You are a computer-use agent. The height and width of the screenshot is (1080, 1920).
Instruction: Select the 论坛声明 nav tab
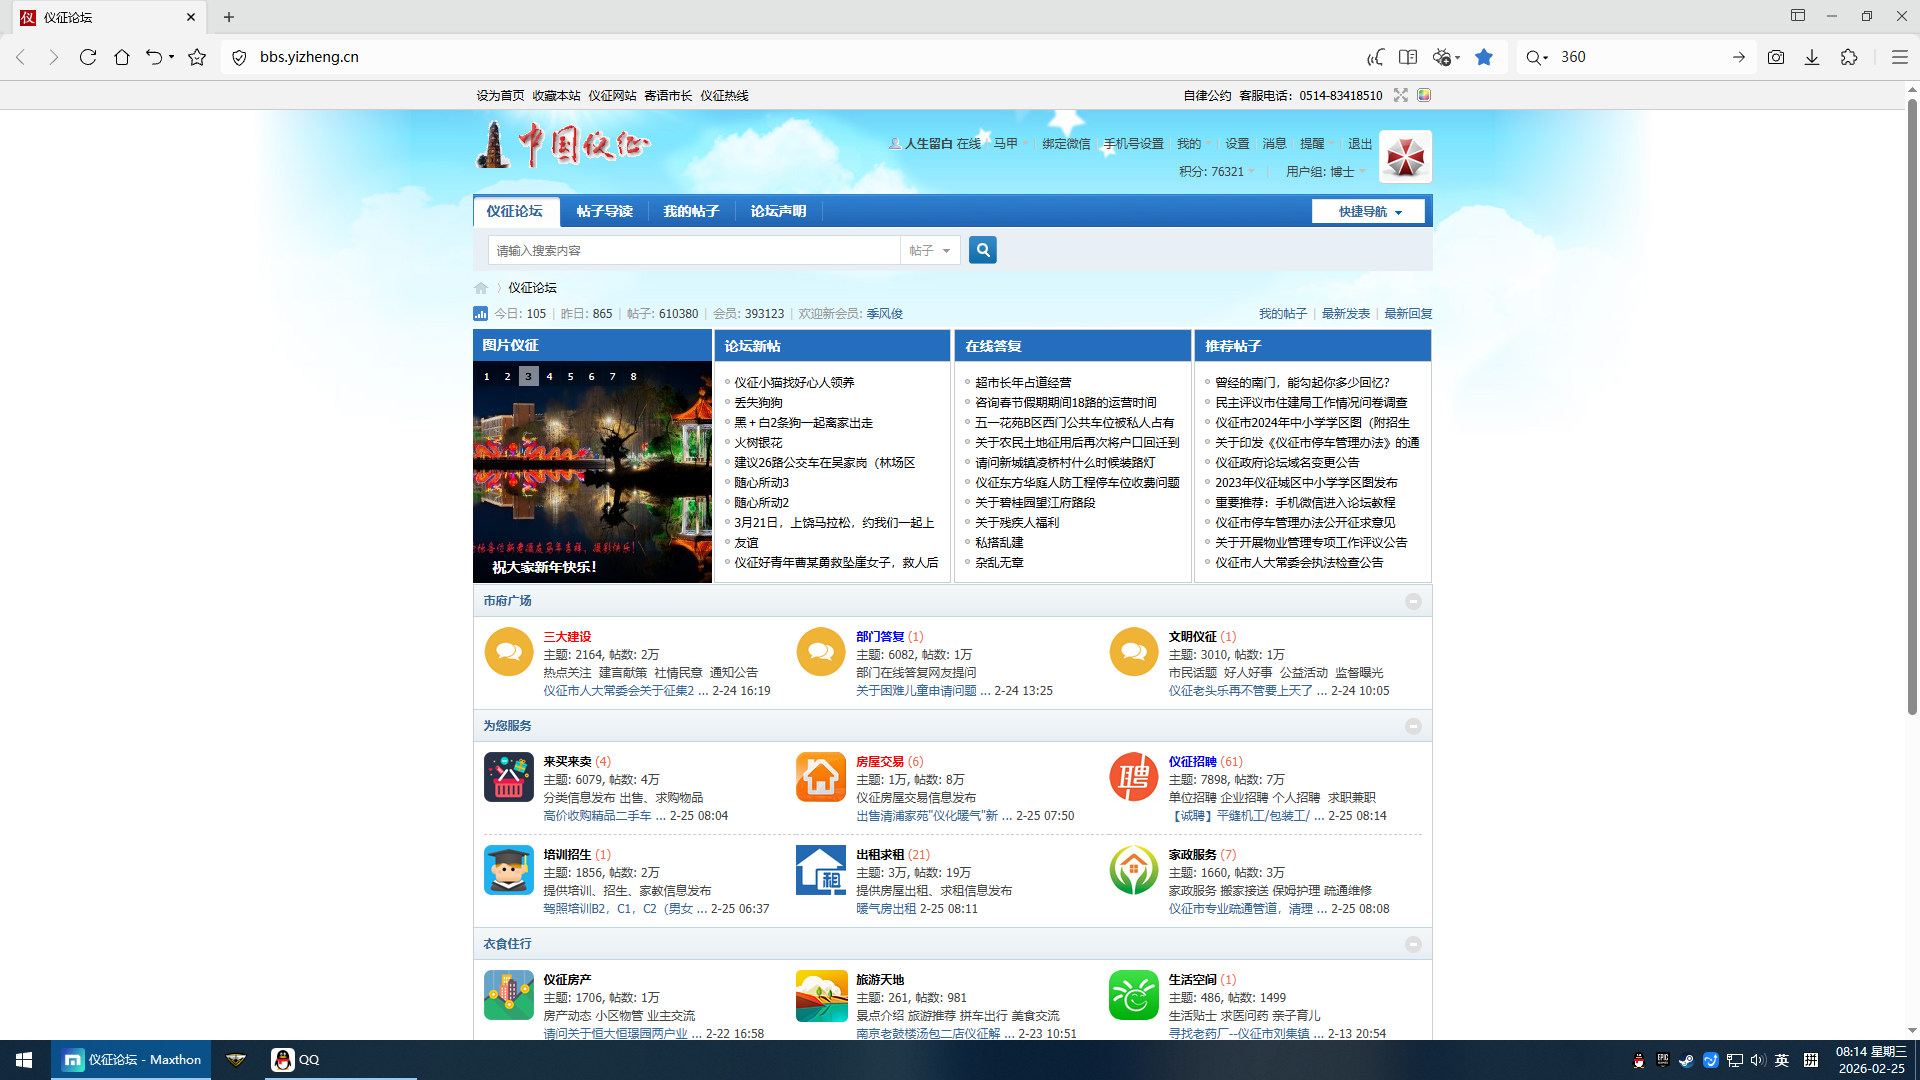(778, 211)
